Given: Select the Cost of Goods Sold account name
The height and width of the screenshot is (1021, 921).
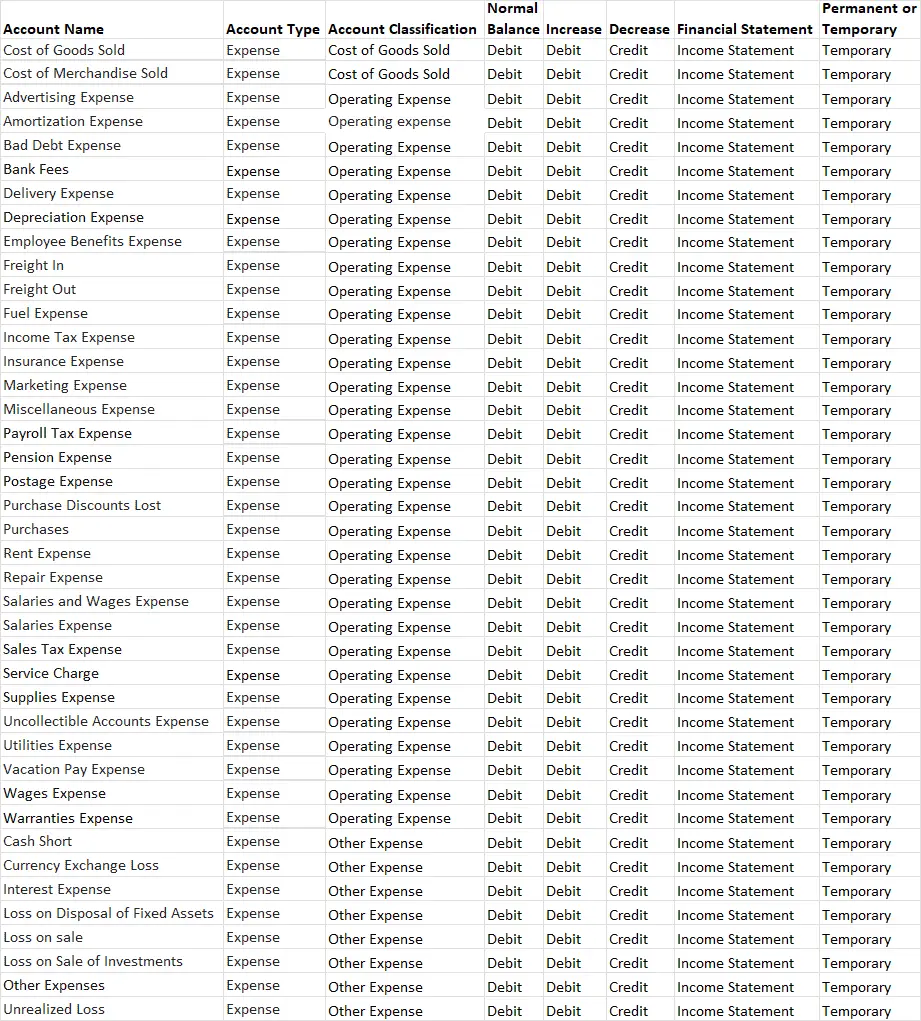Looking at the screenshot, I should 62,49.
